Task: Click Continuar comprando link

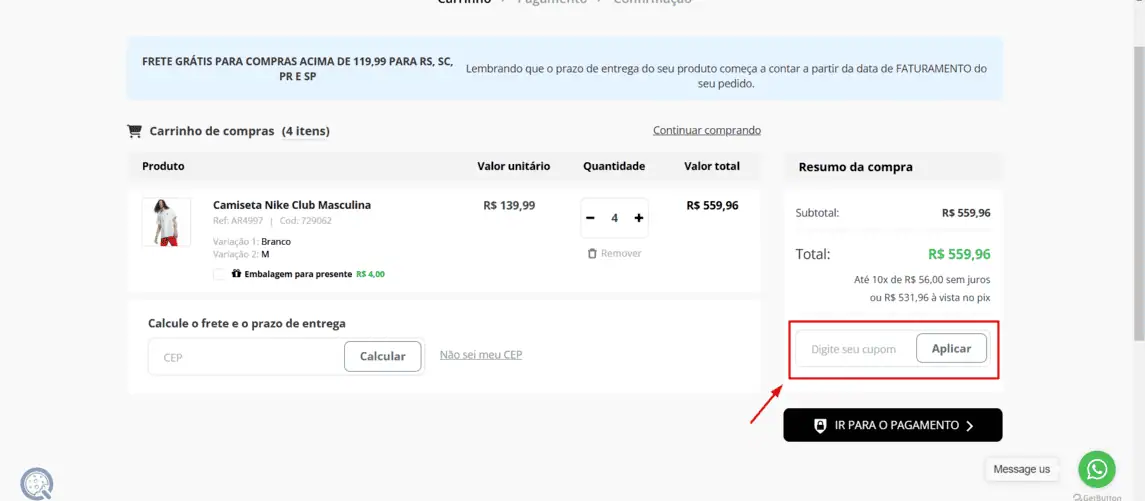Action: 707,130
